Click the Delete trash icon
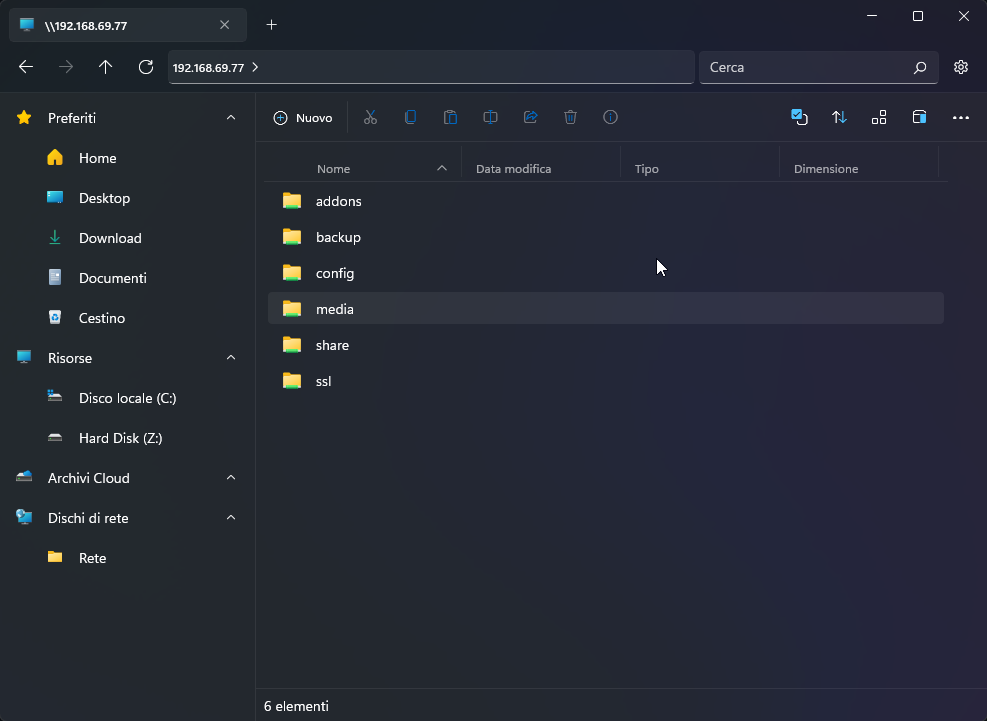This screenshot has height=721, width=987. (570, 117)
